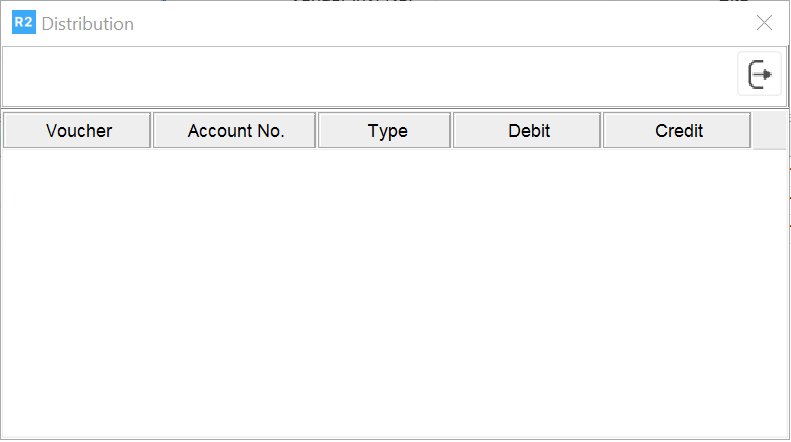This screenshot has width=791, height=442.
Task: Click the divider between Debit and Credit
Action: tap(602, 131)
